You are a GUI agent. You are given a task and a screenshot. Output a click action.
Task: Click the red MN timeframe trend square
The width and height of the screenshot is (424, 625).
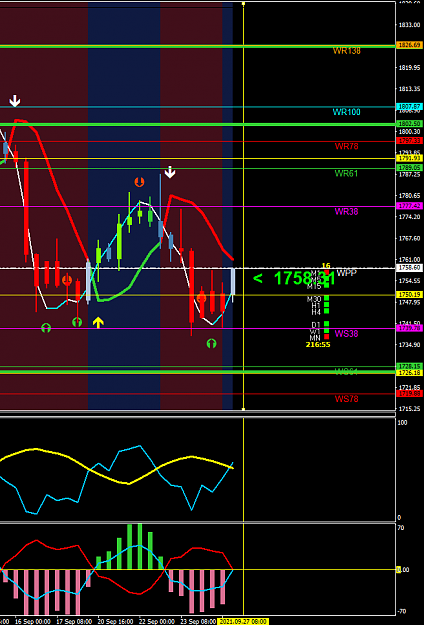[326, 337]
